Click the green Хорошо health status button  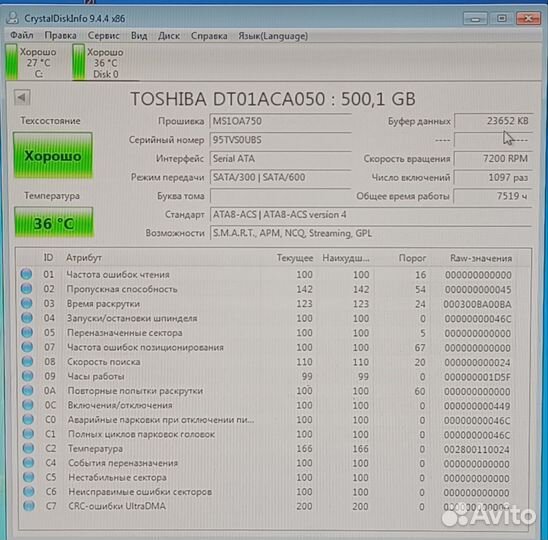pyautogui.click(x=53, y=156)
